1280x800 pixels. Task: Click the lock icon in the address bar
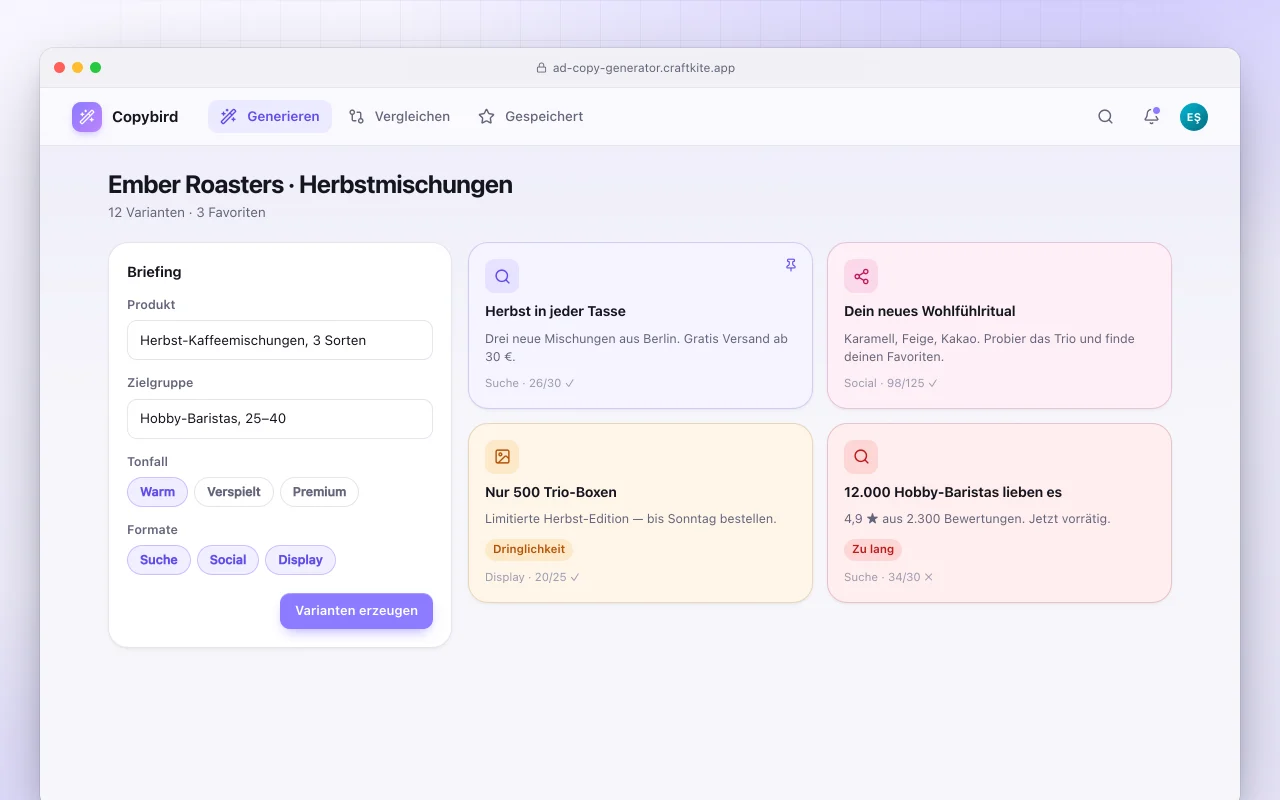[542, 68]
